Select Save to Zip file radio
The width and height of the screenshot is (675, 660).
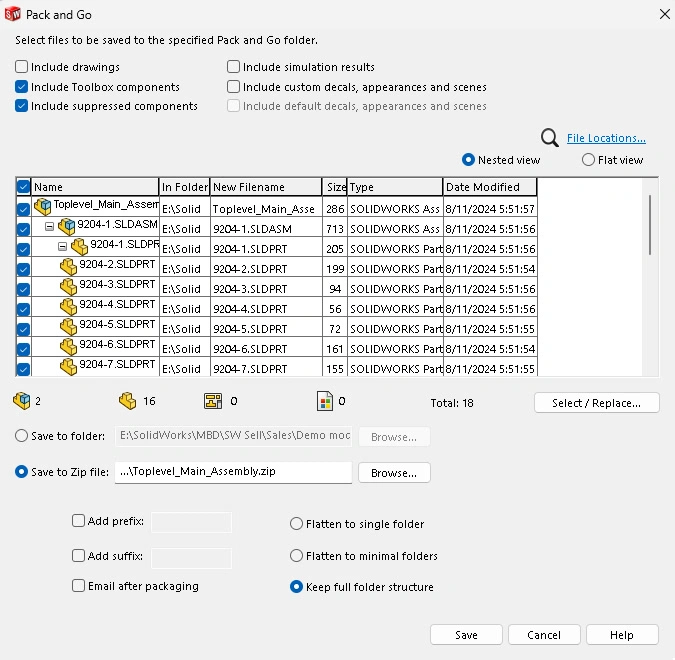pyautogui.click(x=22, y=472)
